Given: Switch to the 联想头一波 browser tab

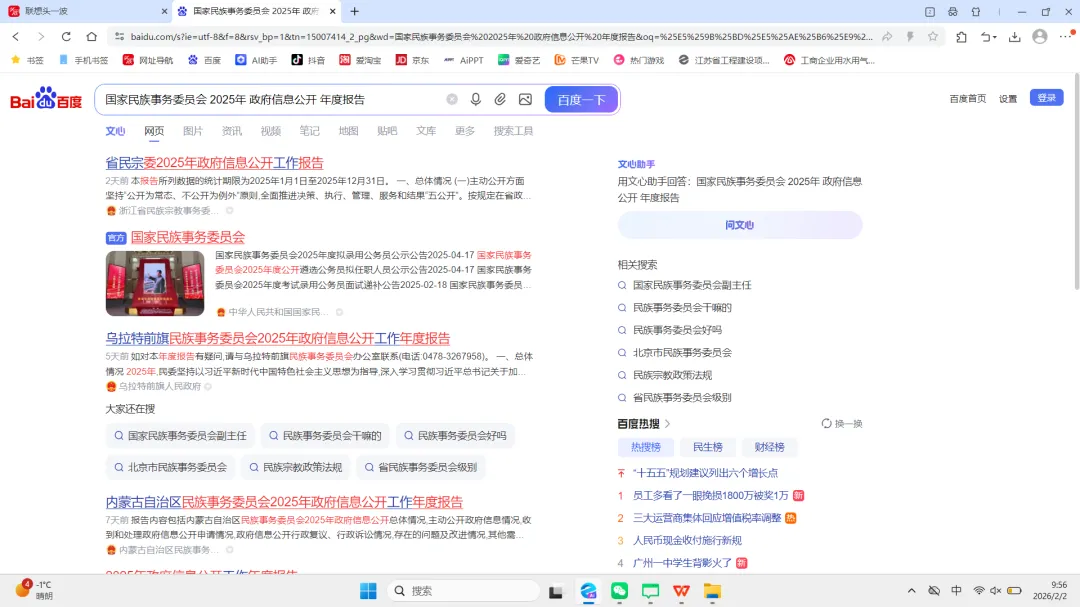Looking at the screenshot, I should click(86, 11).
